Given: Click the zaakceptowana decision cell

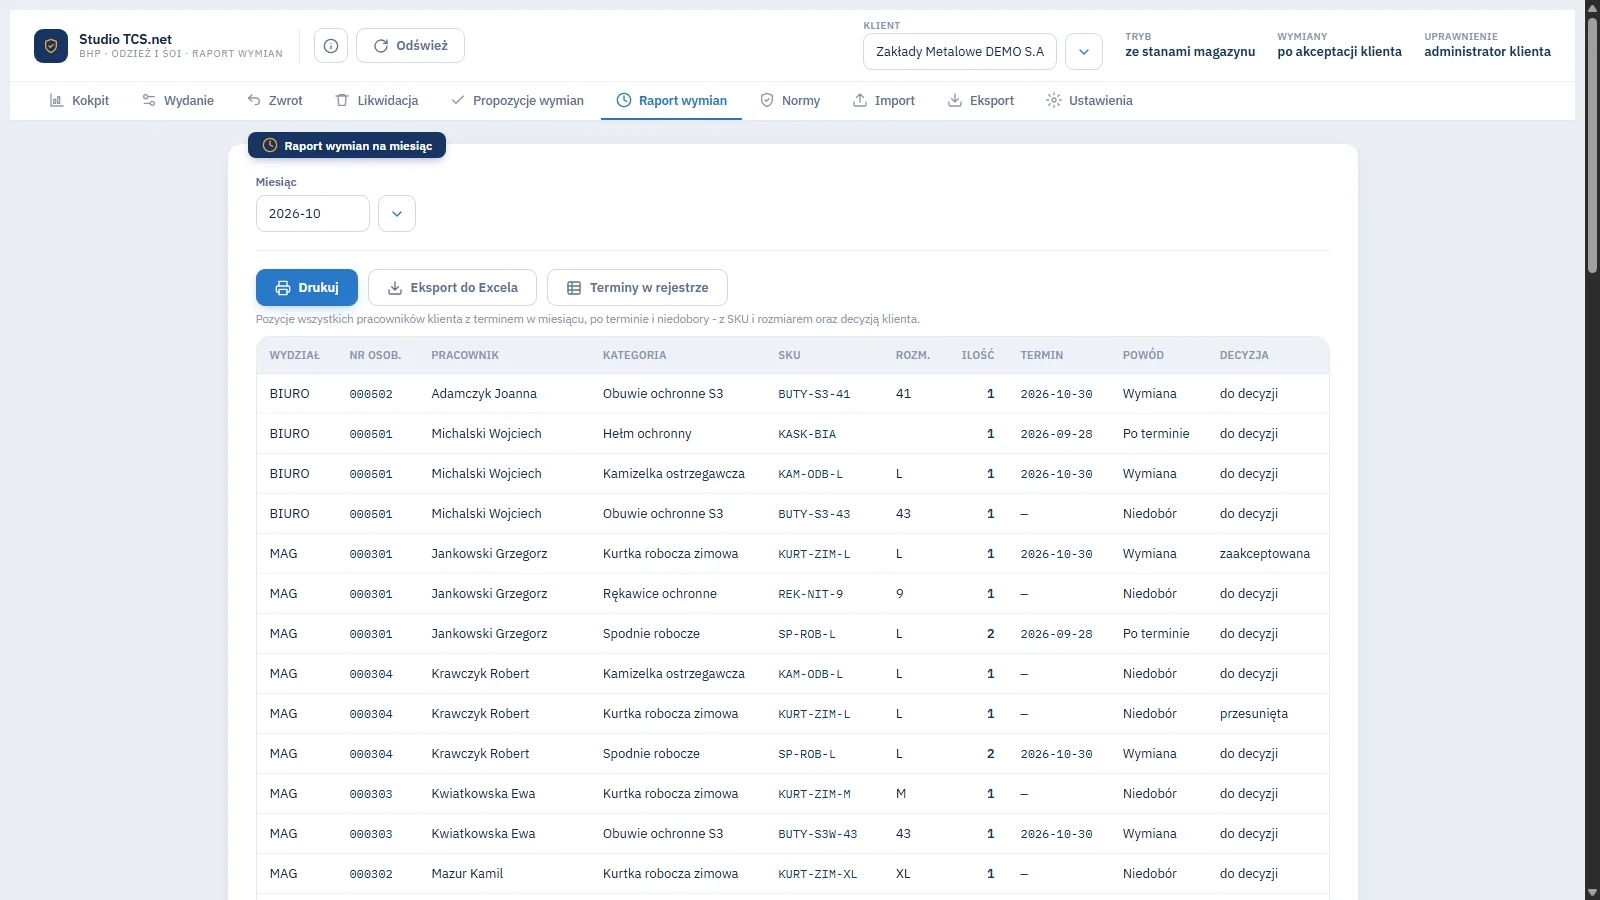Looking at the screenshot, I should pos(1265,554).
